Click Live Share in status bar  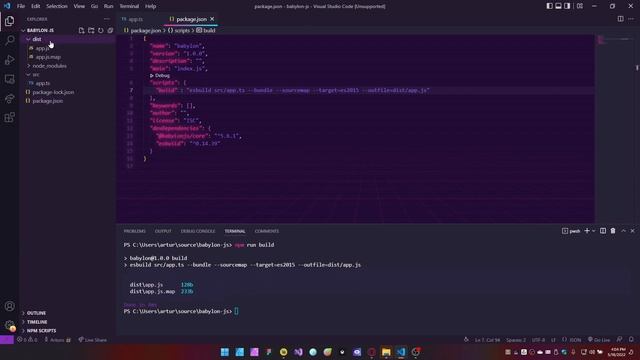click(x=92, y=340)
